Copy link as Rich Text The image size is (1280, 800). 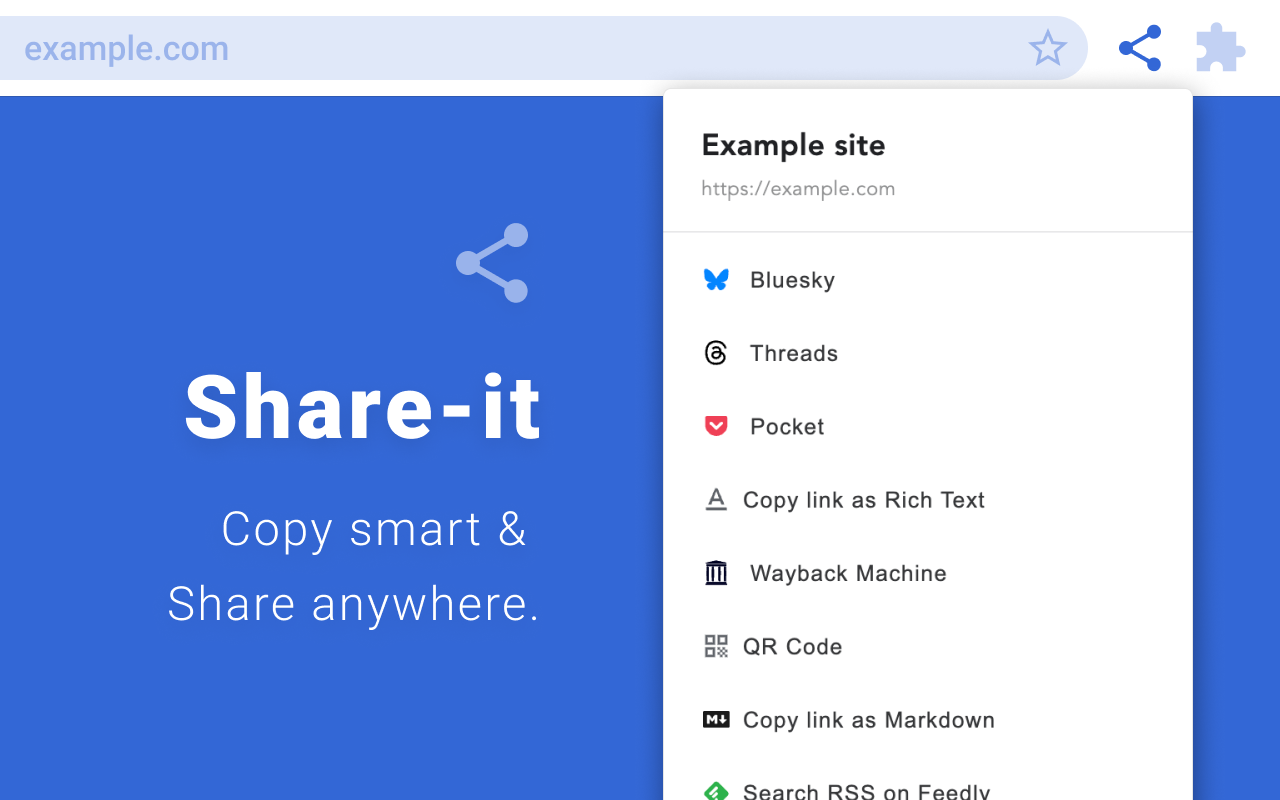pyautogui.click(x=863, y=499)
